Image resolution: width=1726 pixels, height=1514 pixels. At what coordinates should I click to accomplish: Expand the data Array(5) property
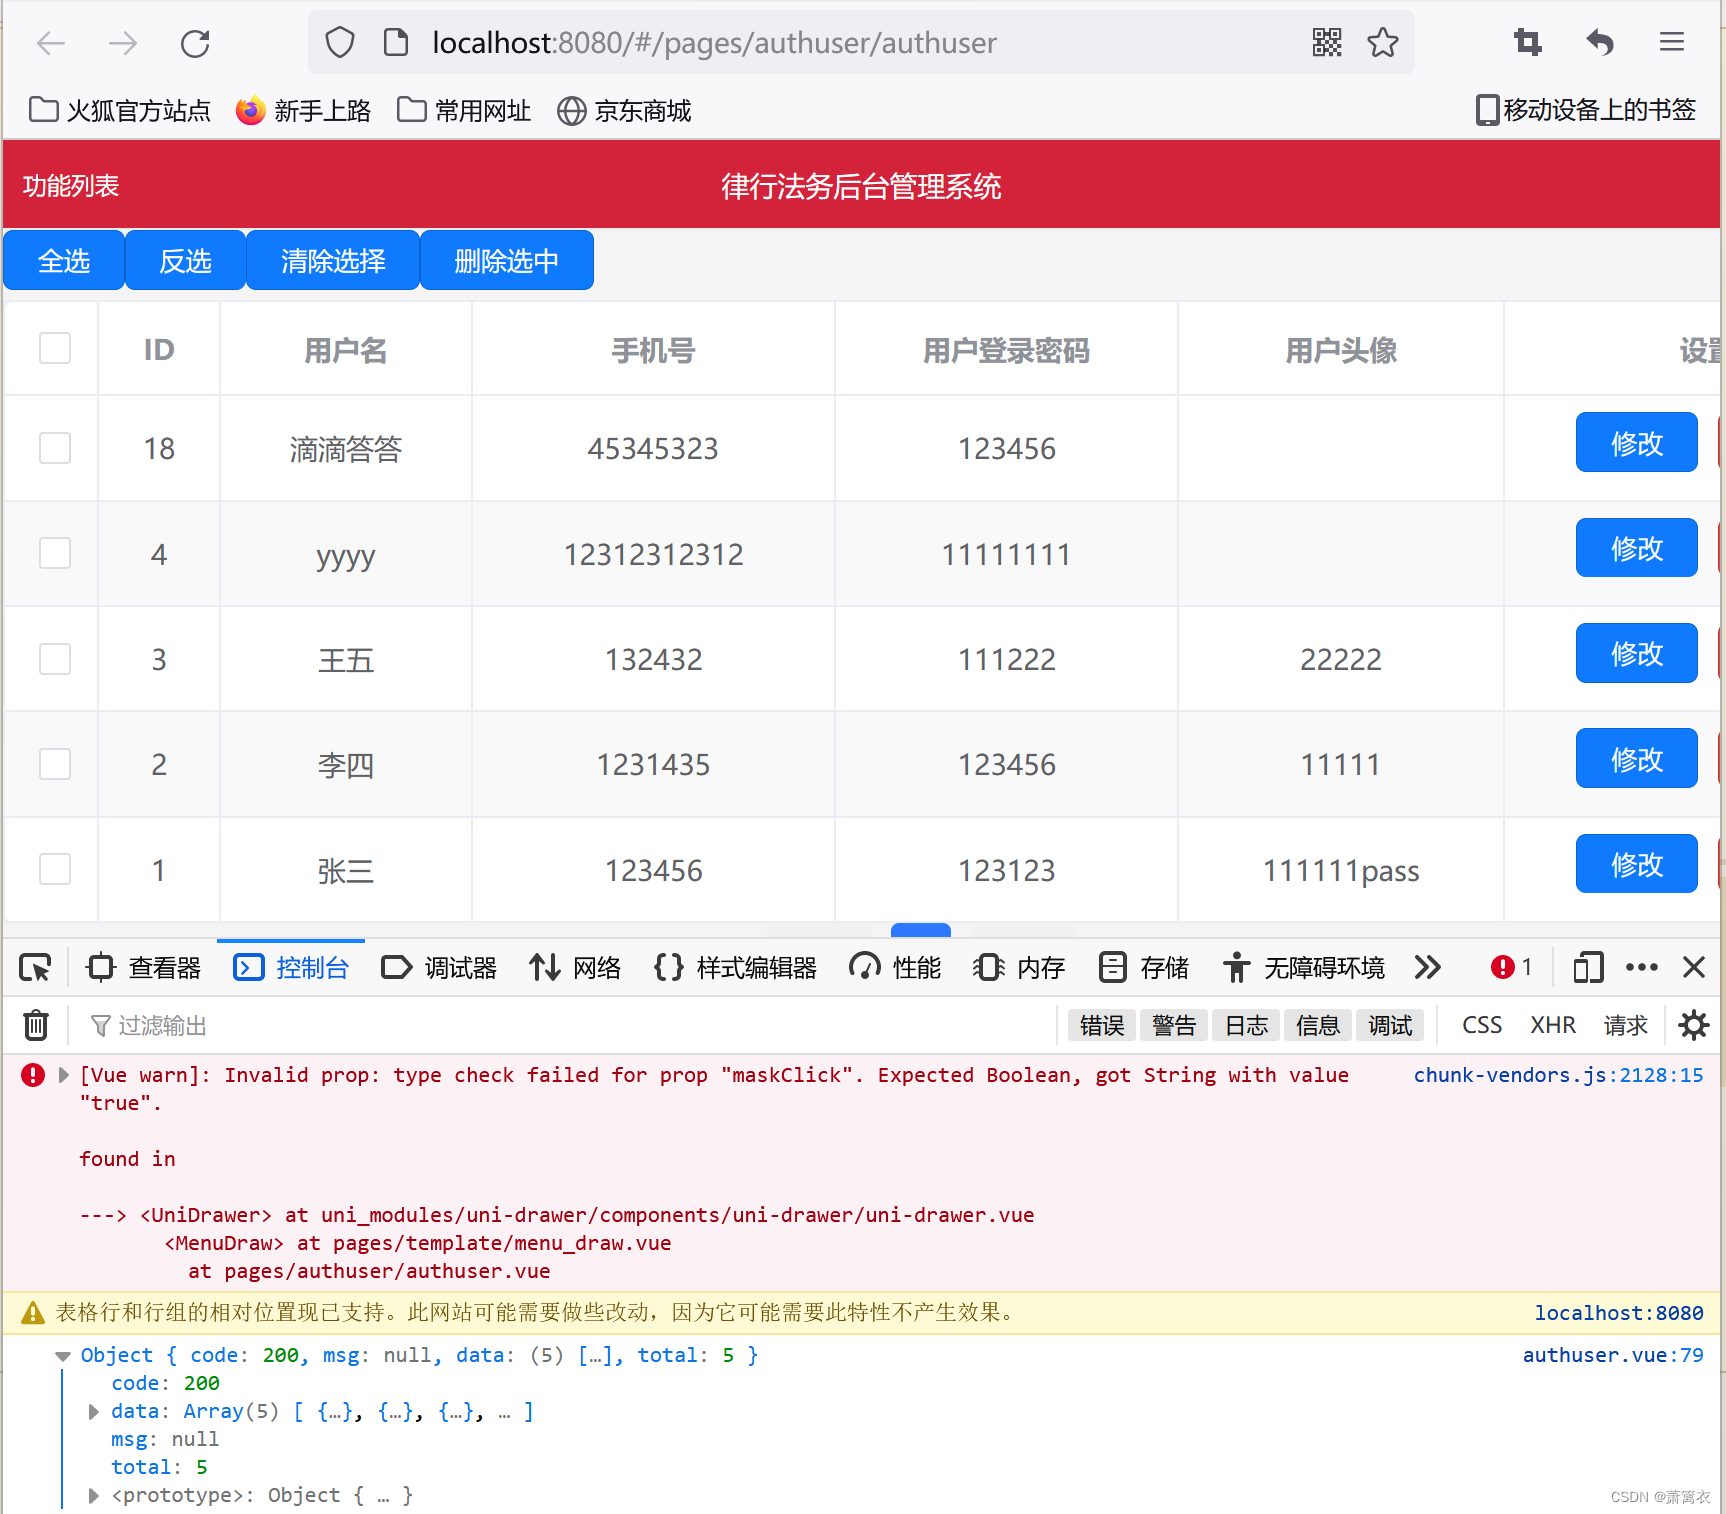[x=93, y=1411]
